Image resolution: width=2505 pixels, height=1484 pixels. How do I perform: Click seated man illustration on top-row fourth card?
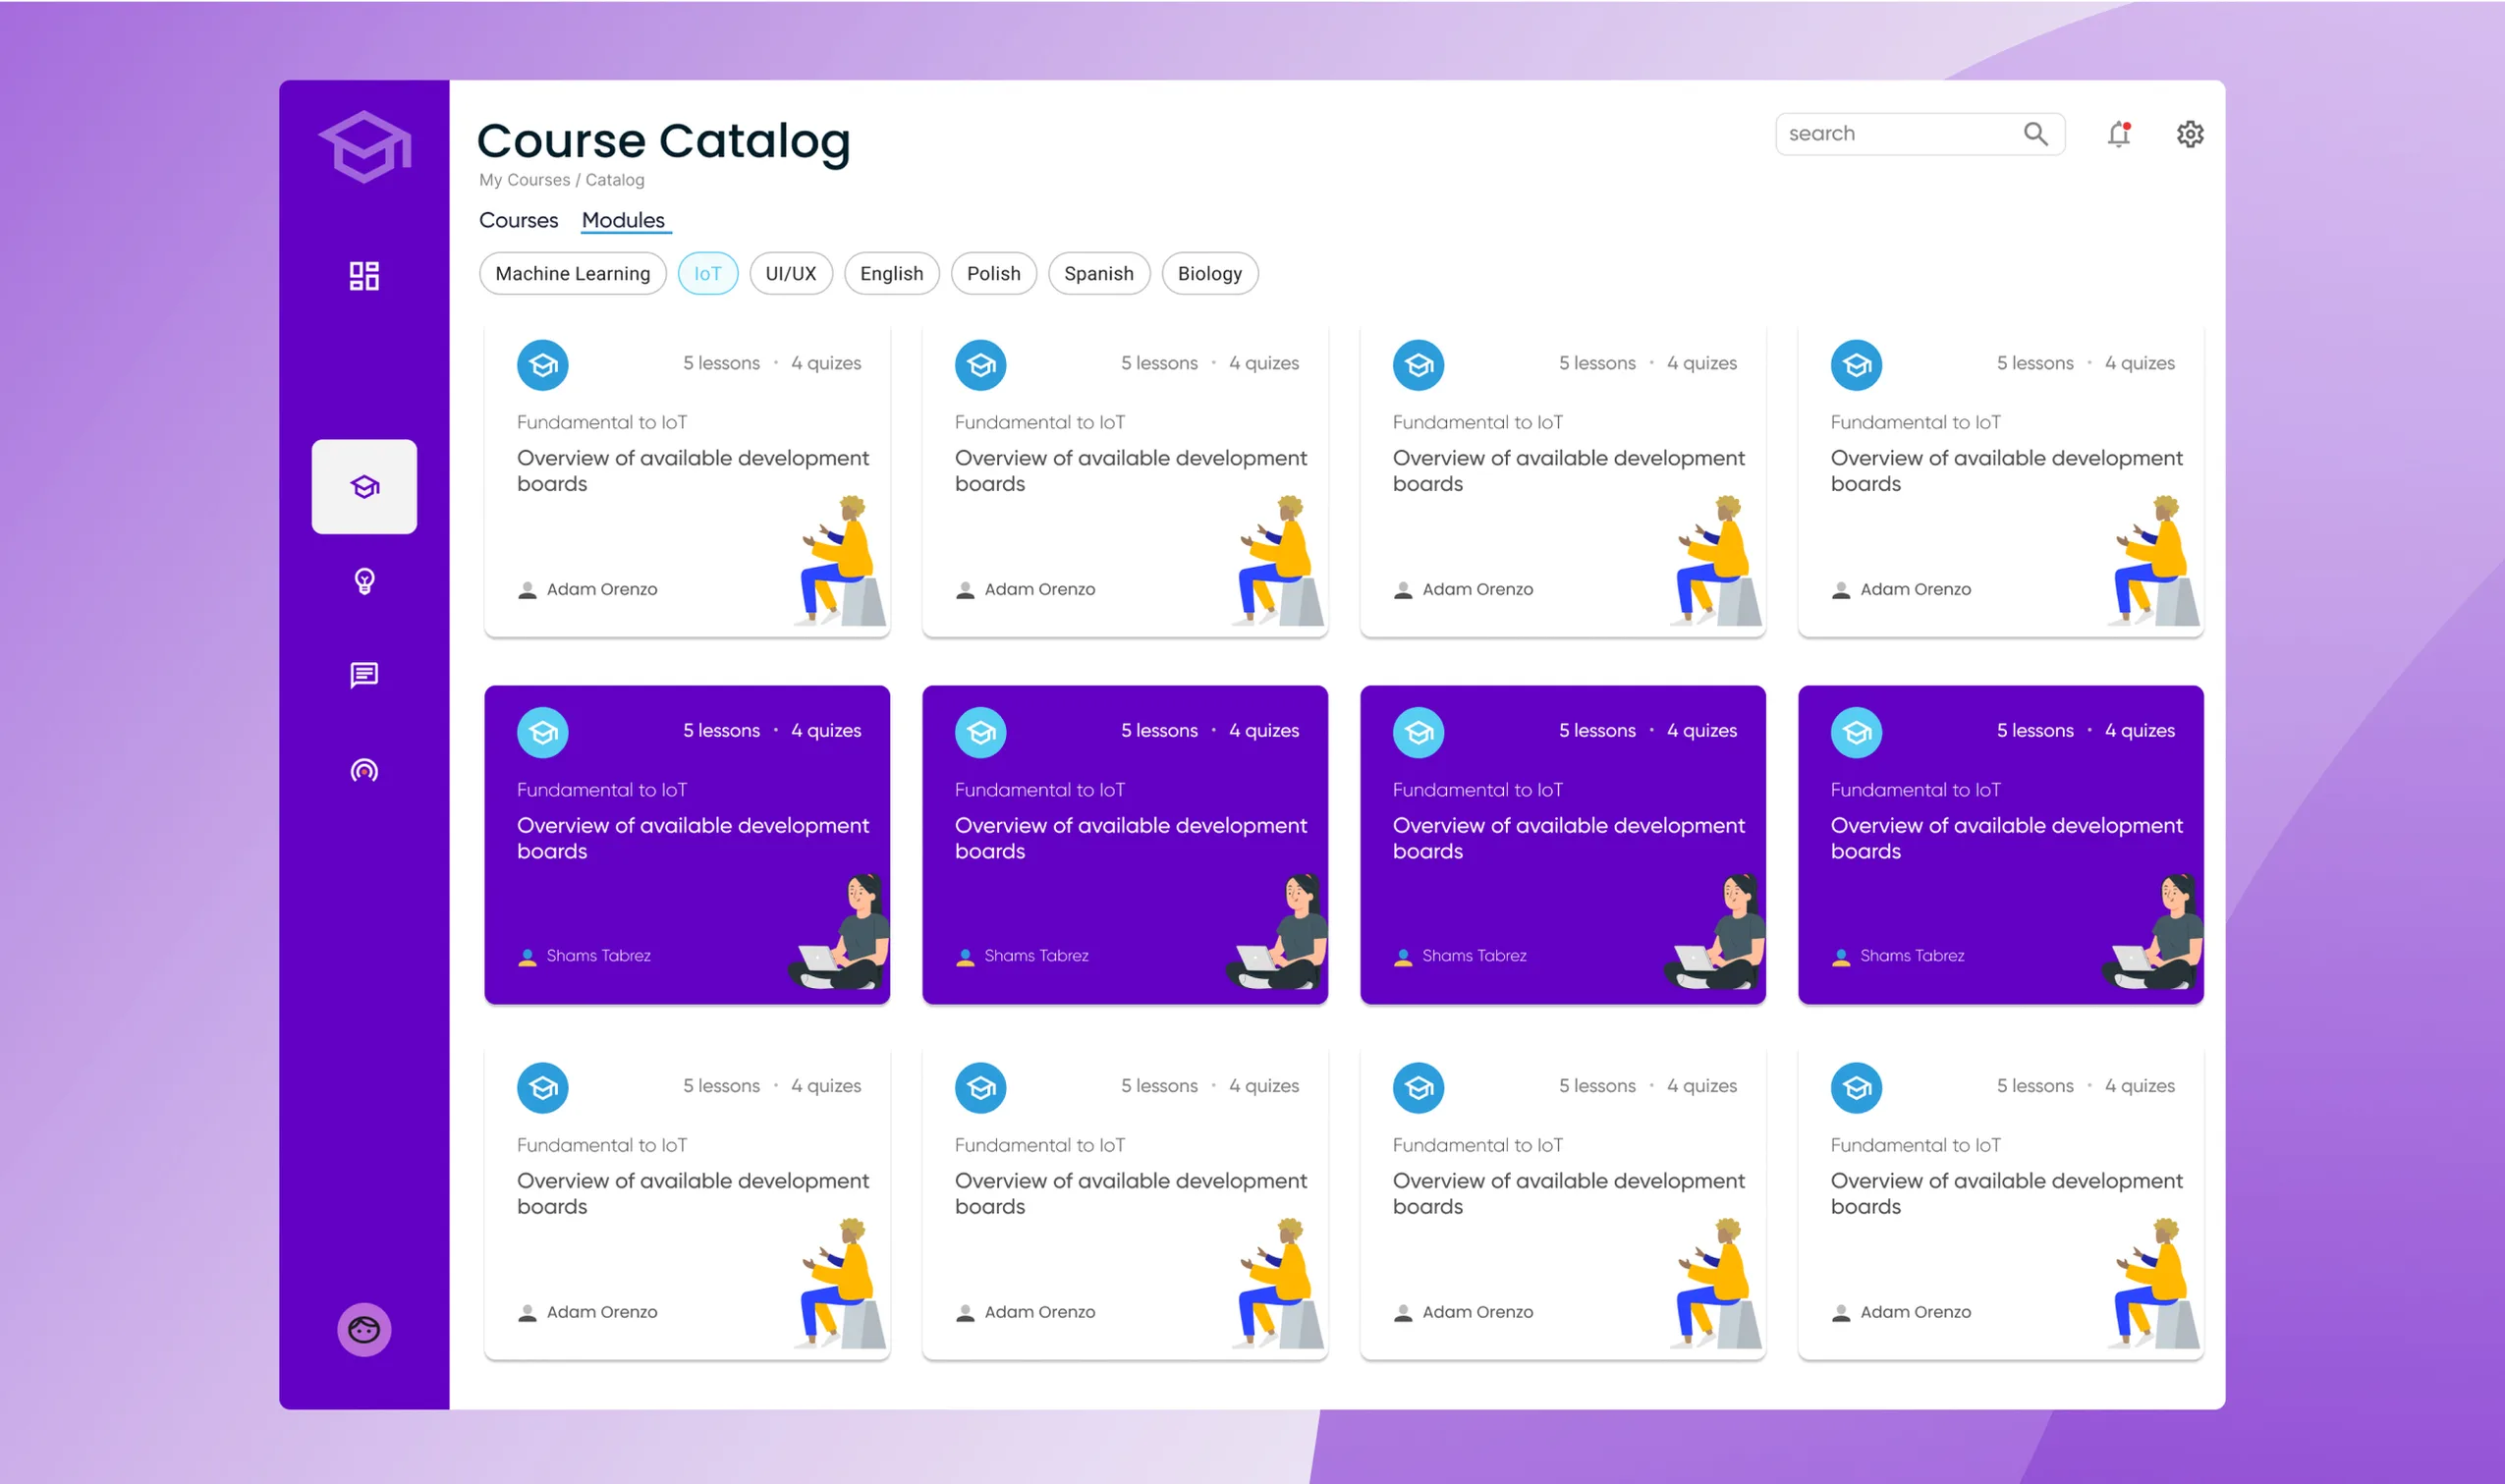tap(2156, 560)
